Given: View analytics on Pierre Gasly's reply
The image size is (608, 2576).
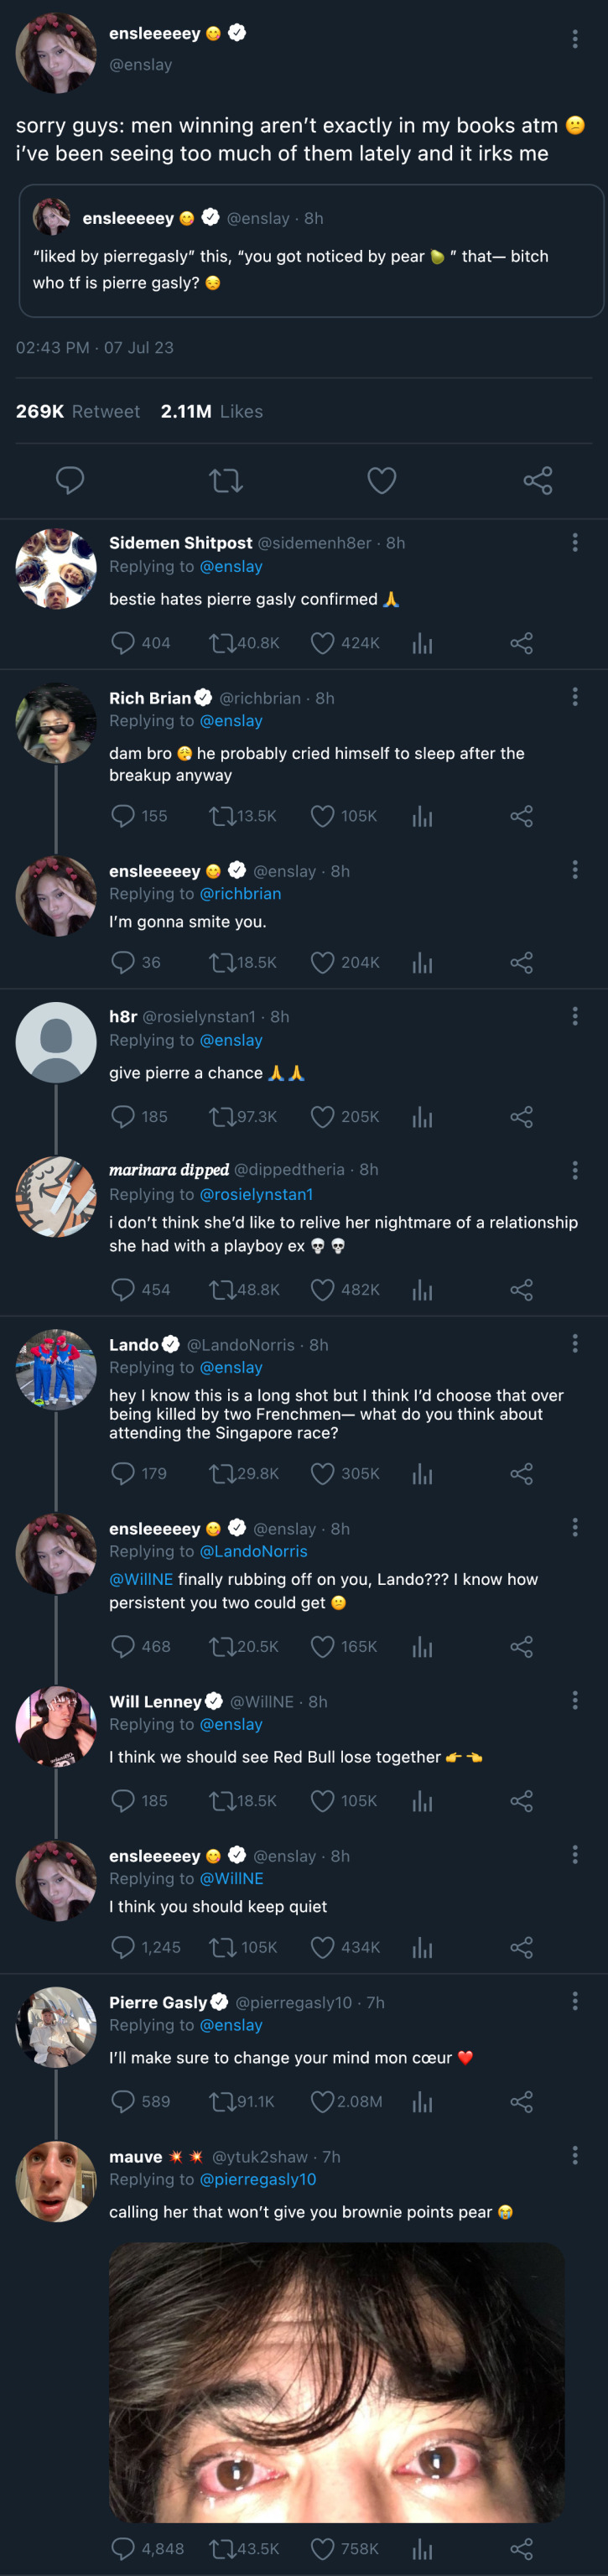Looking at the screenshot, I should (x=422, y=2101).
